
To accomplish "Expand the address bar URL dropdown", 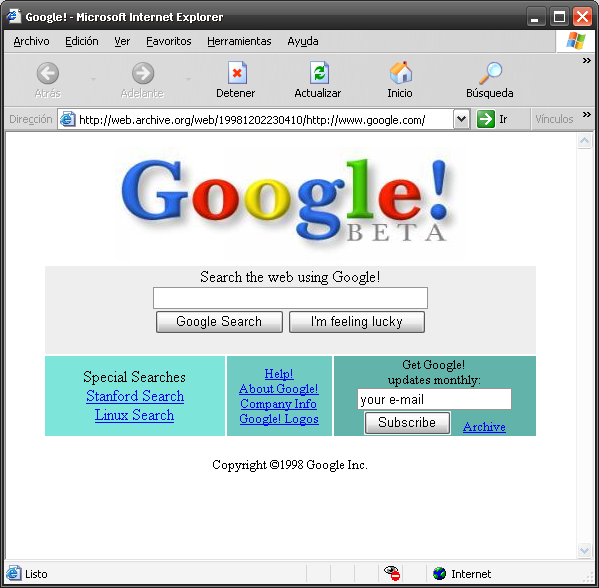I will tap(461, 119).
